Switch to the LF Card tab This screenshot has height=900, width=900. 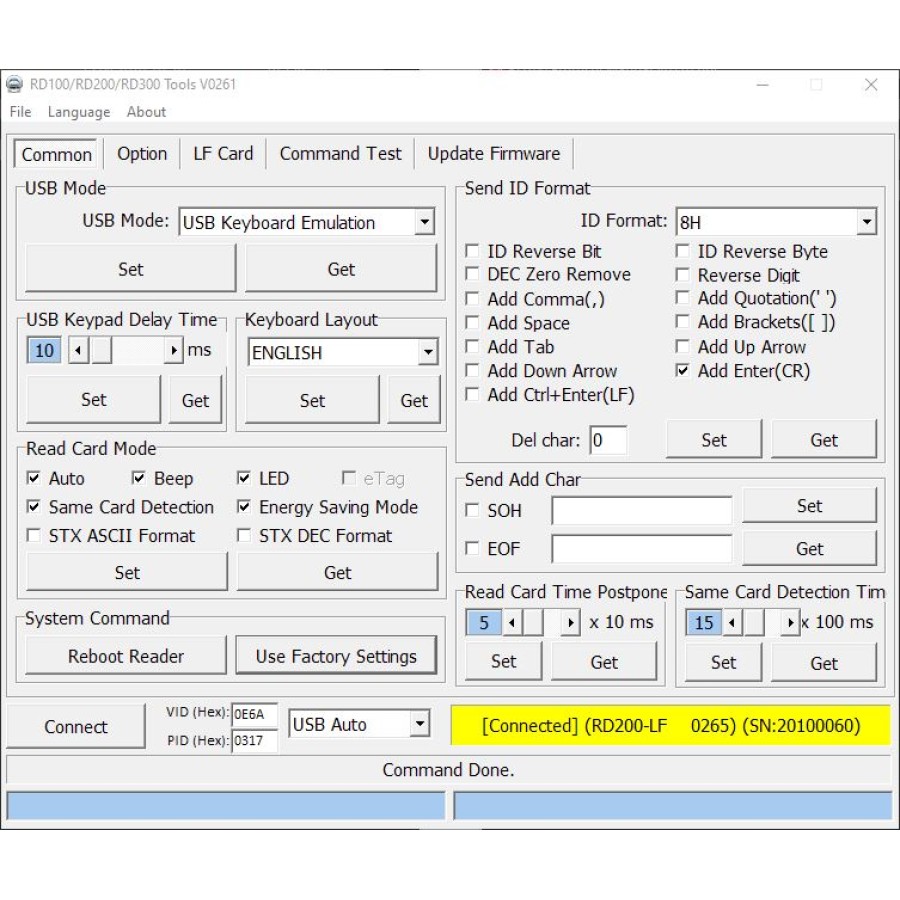pos(223,154)
